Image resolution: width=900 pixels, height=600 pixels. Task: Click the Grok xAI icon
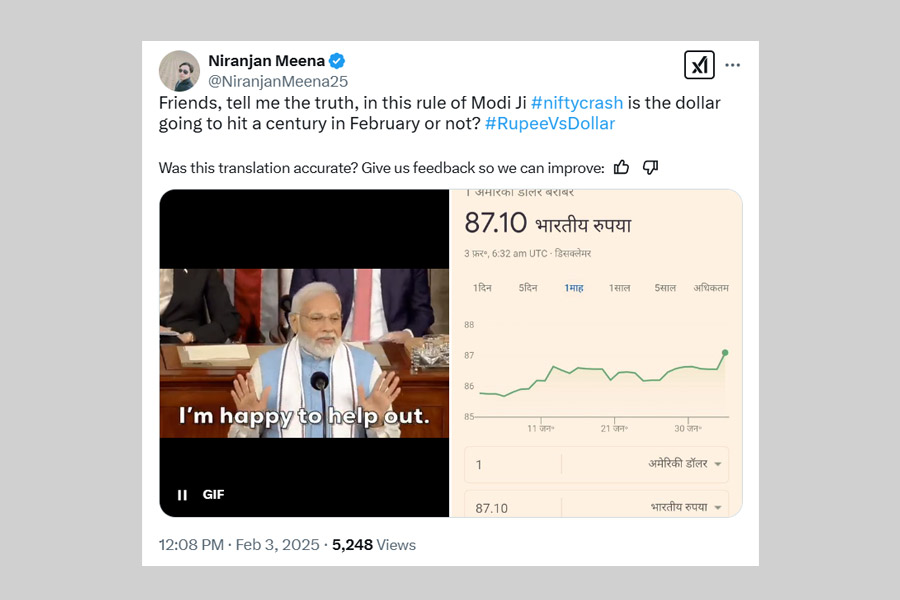click(699, 65)
